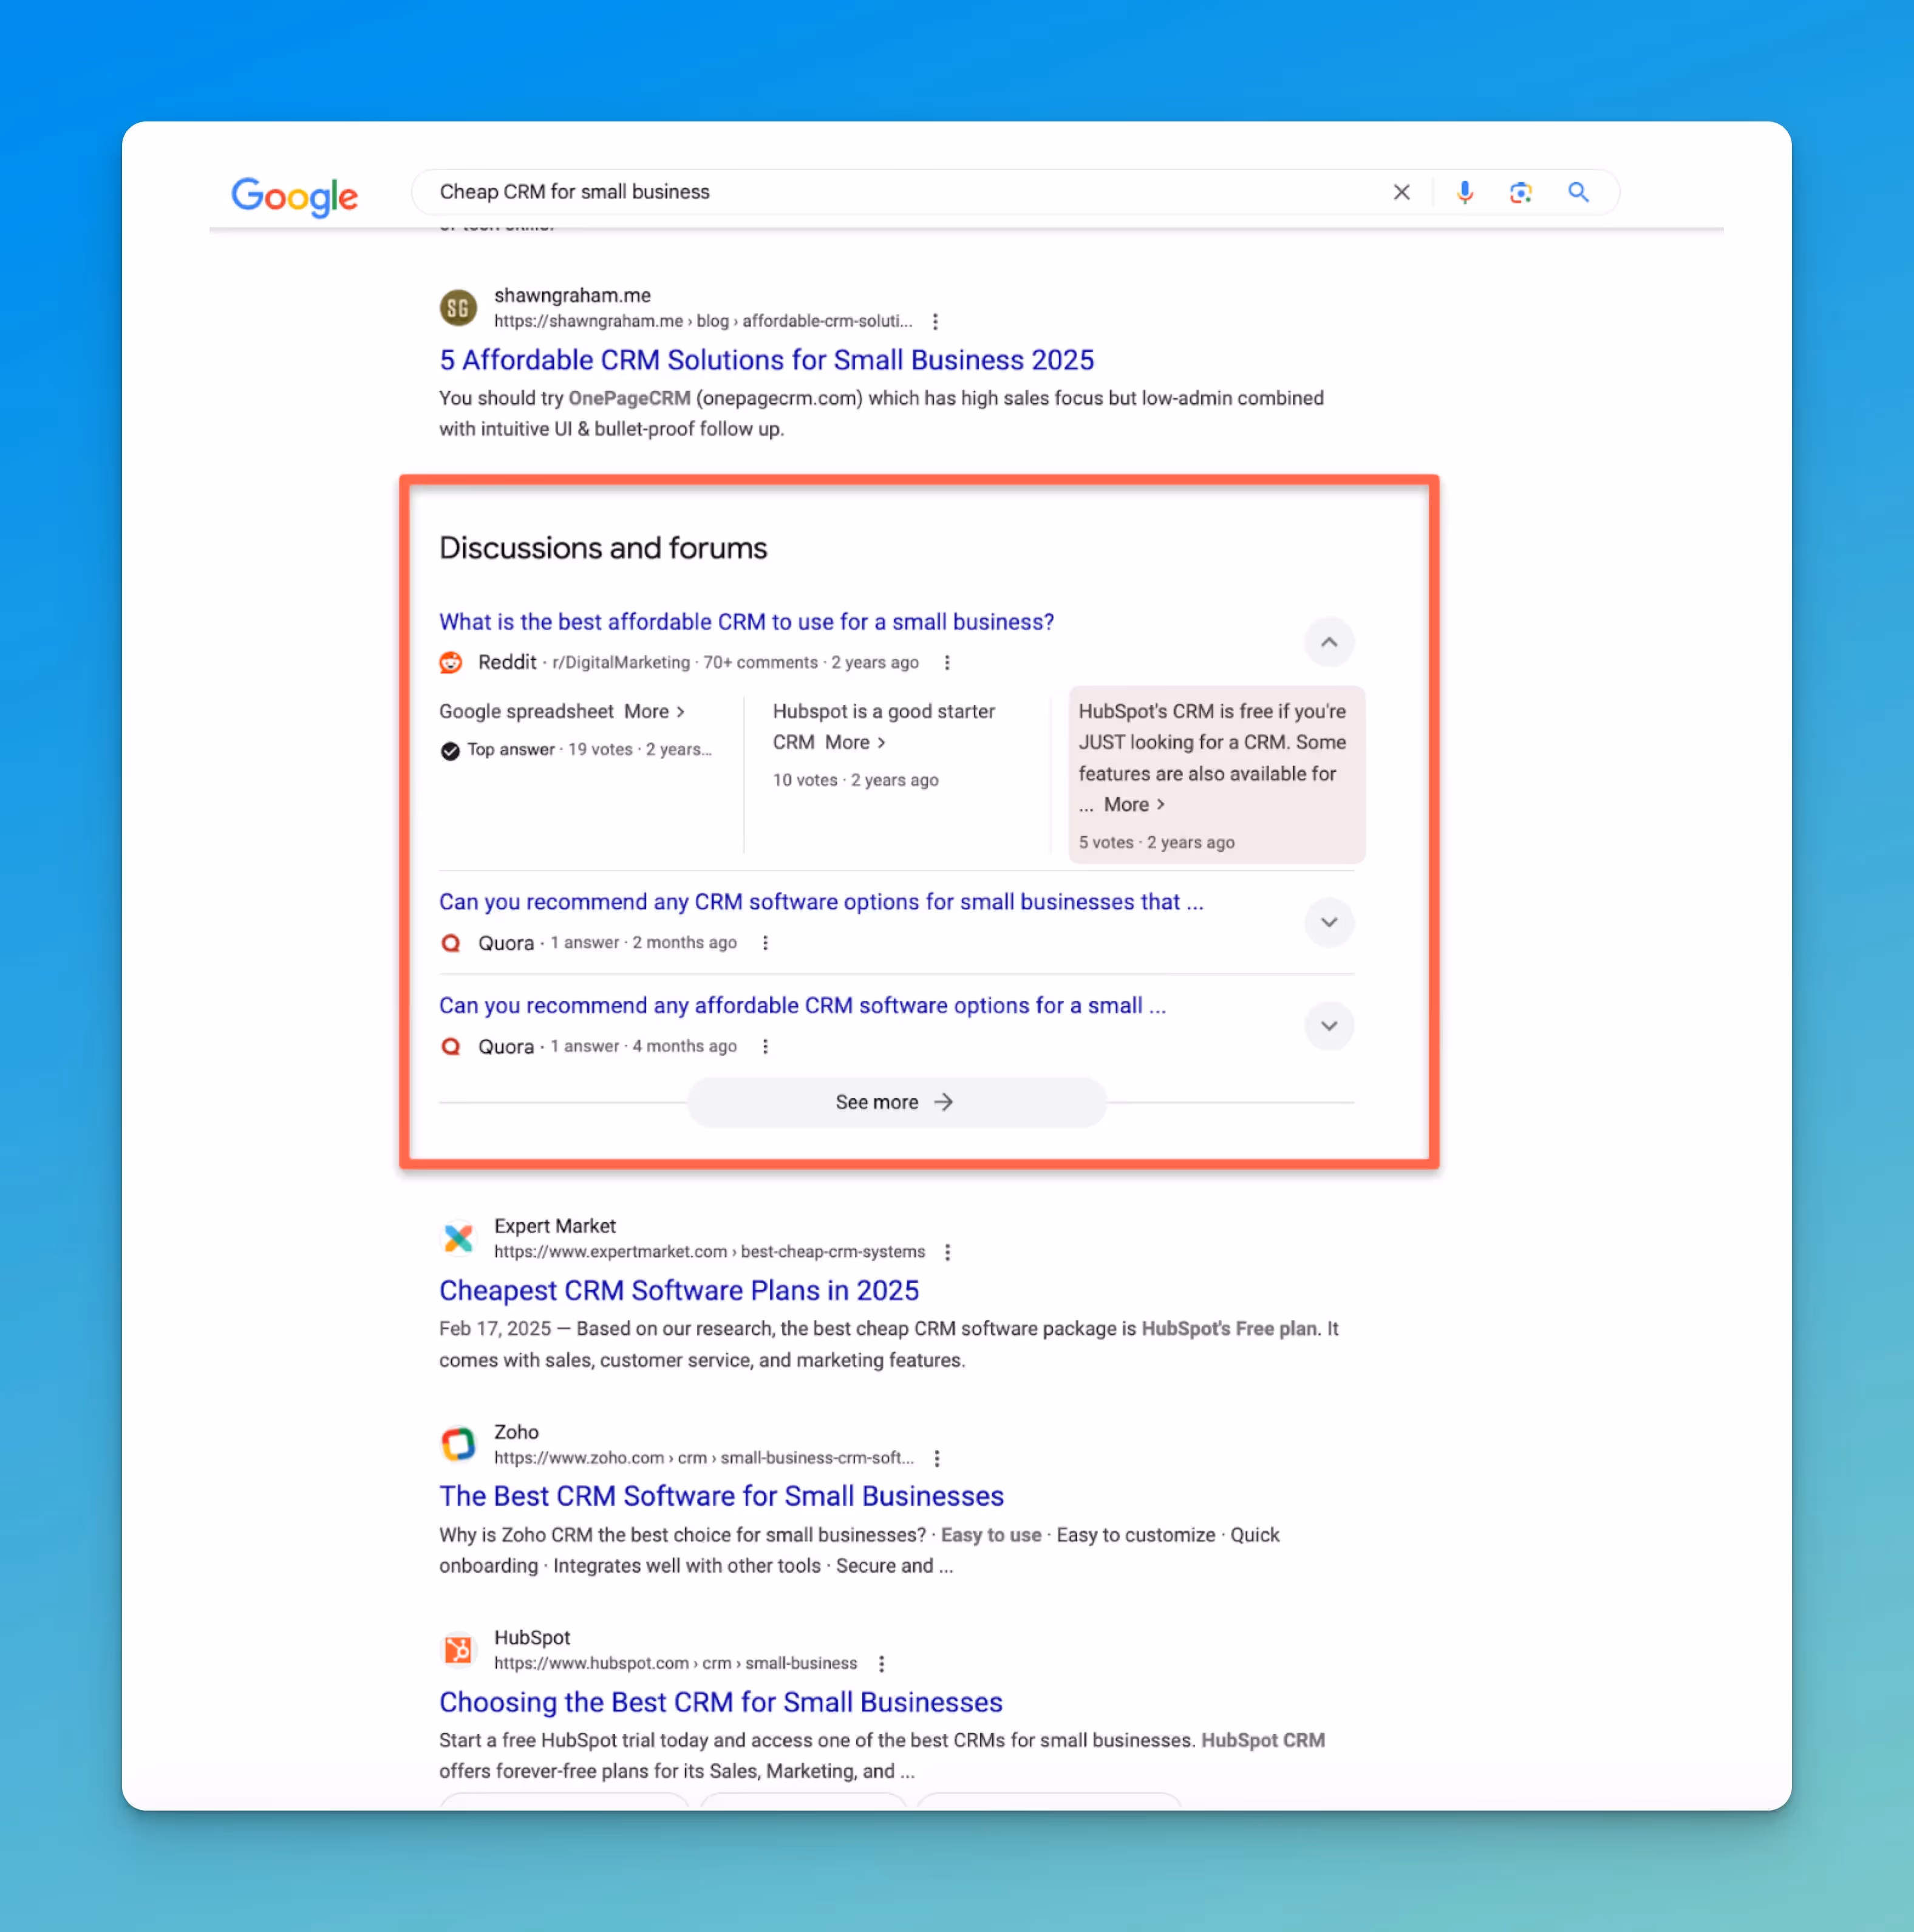
Task: Open "Cheapest CRM Software Plans in 2025"
Action: 679,1291
